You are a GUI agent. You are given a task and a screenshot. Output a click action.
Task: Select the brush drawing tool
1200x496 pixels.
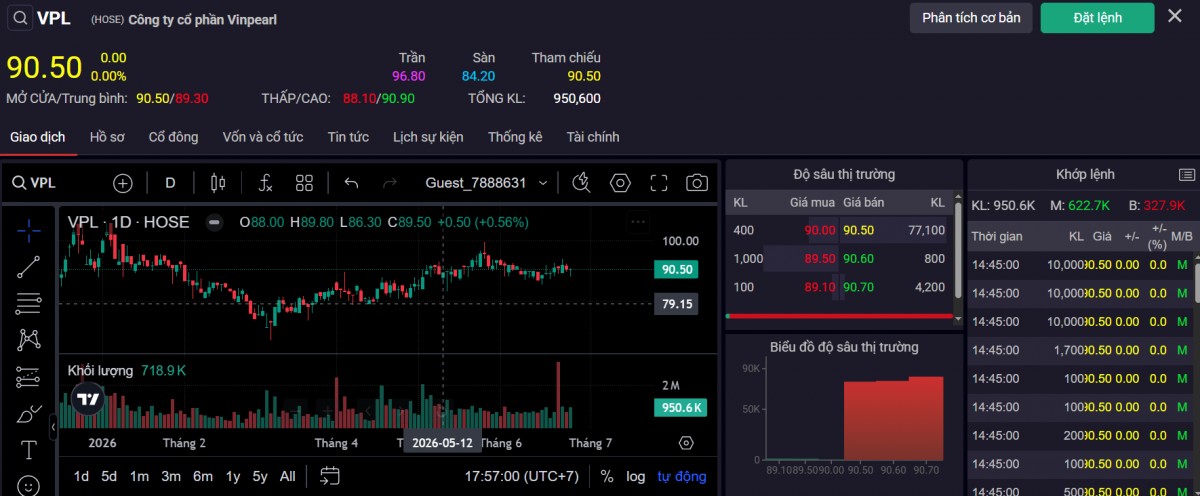tap(29, 413)
